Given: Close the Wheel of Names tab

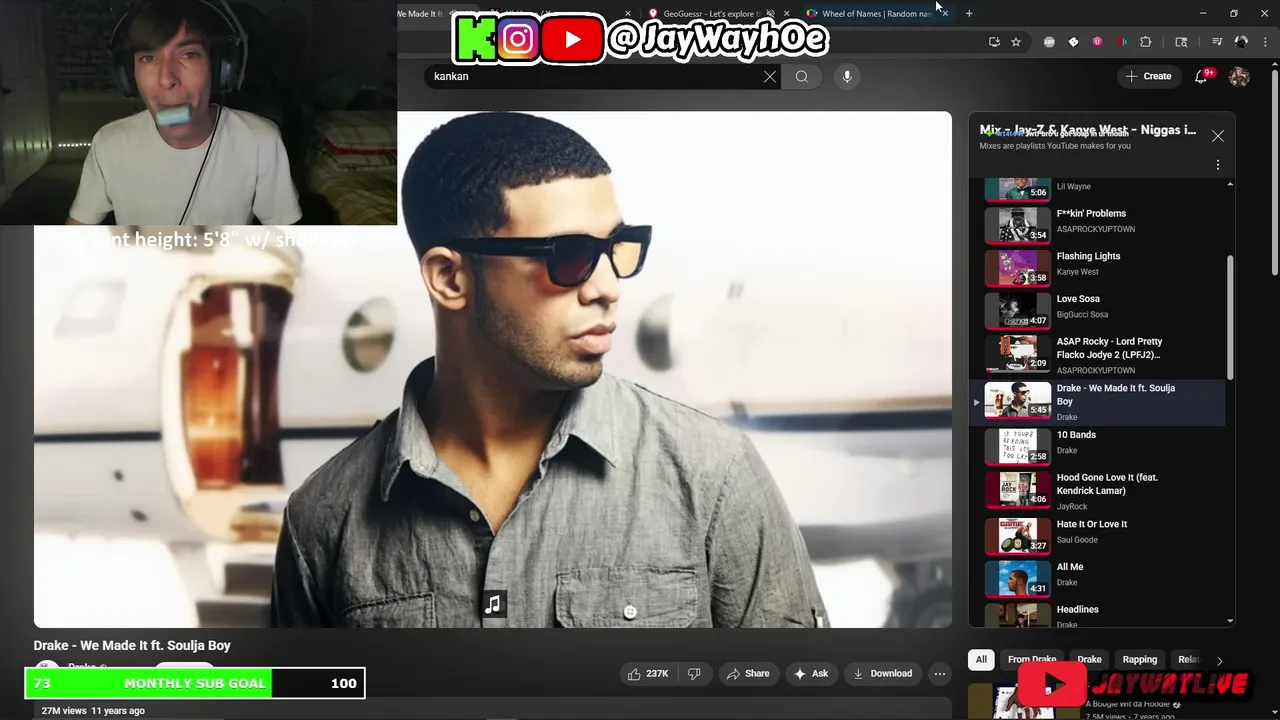Looking at the screenshot, I should (945, 14).
